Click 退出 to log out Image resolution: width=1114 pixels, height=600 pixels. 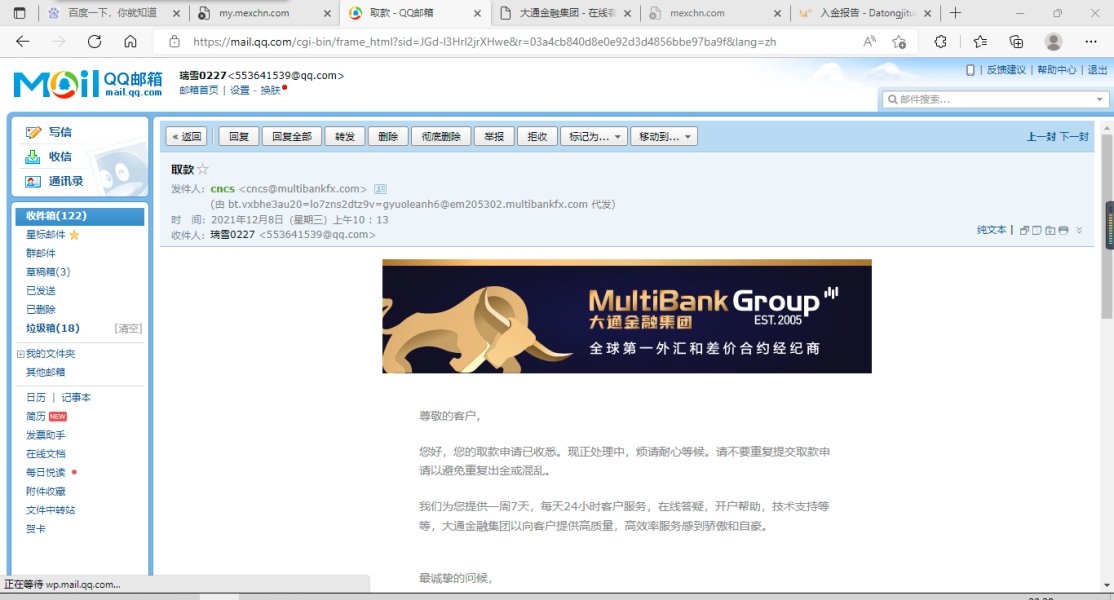coord(1097,70)
